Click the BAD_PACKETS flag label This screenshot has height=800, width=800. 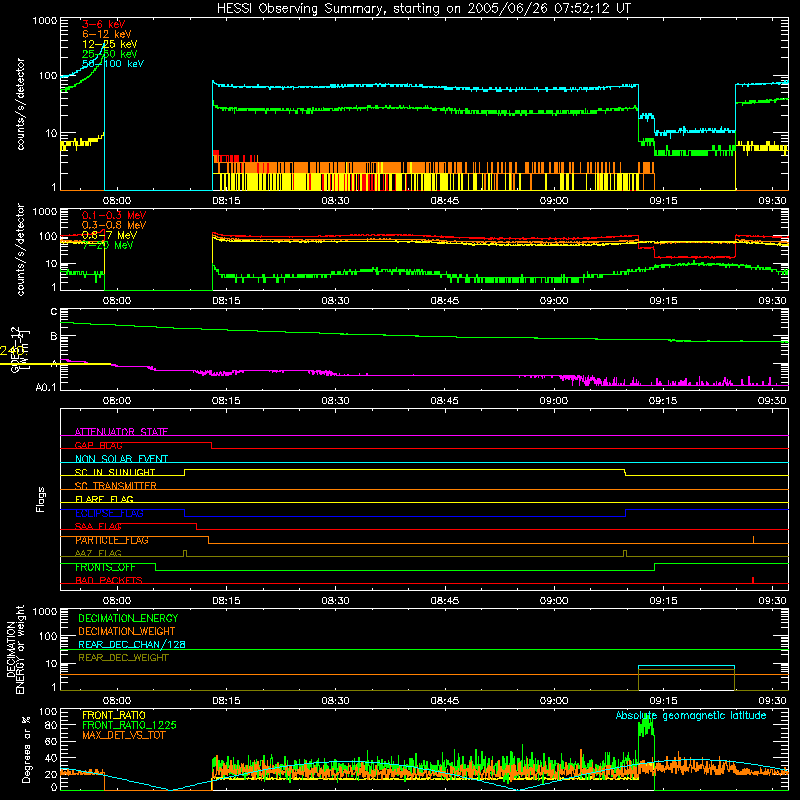click(x=109, y=580)
